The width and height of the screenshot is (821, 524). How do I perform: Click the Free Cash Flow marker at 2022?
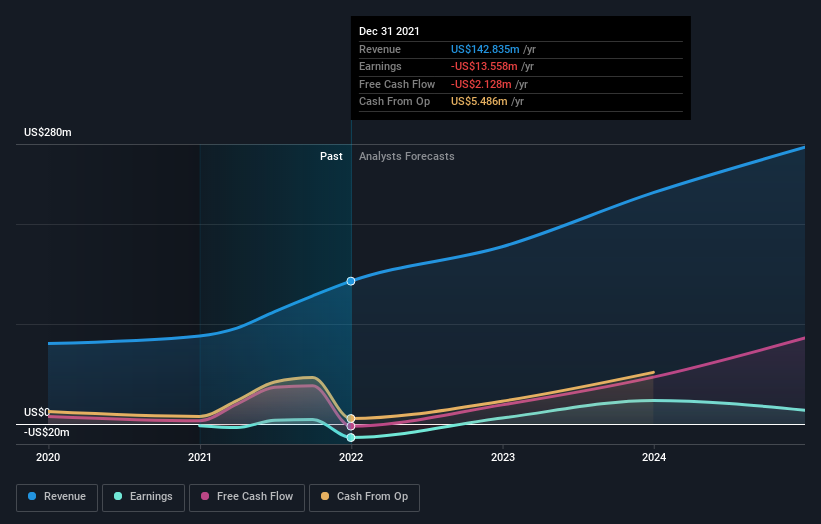click(x=351, y=426)
